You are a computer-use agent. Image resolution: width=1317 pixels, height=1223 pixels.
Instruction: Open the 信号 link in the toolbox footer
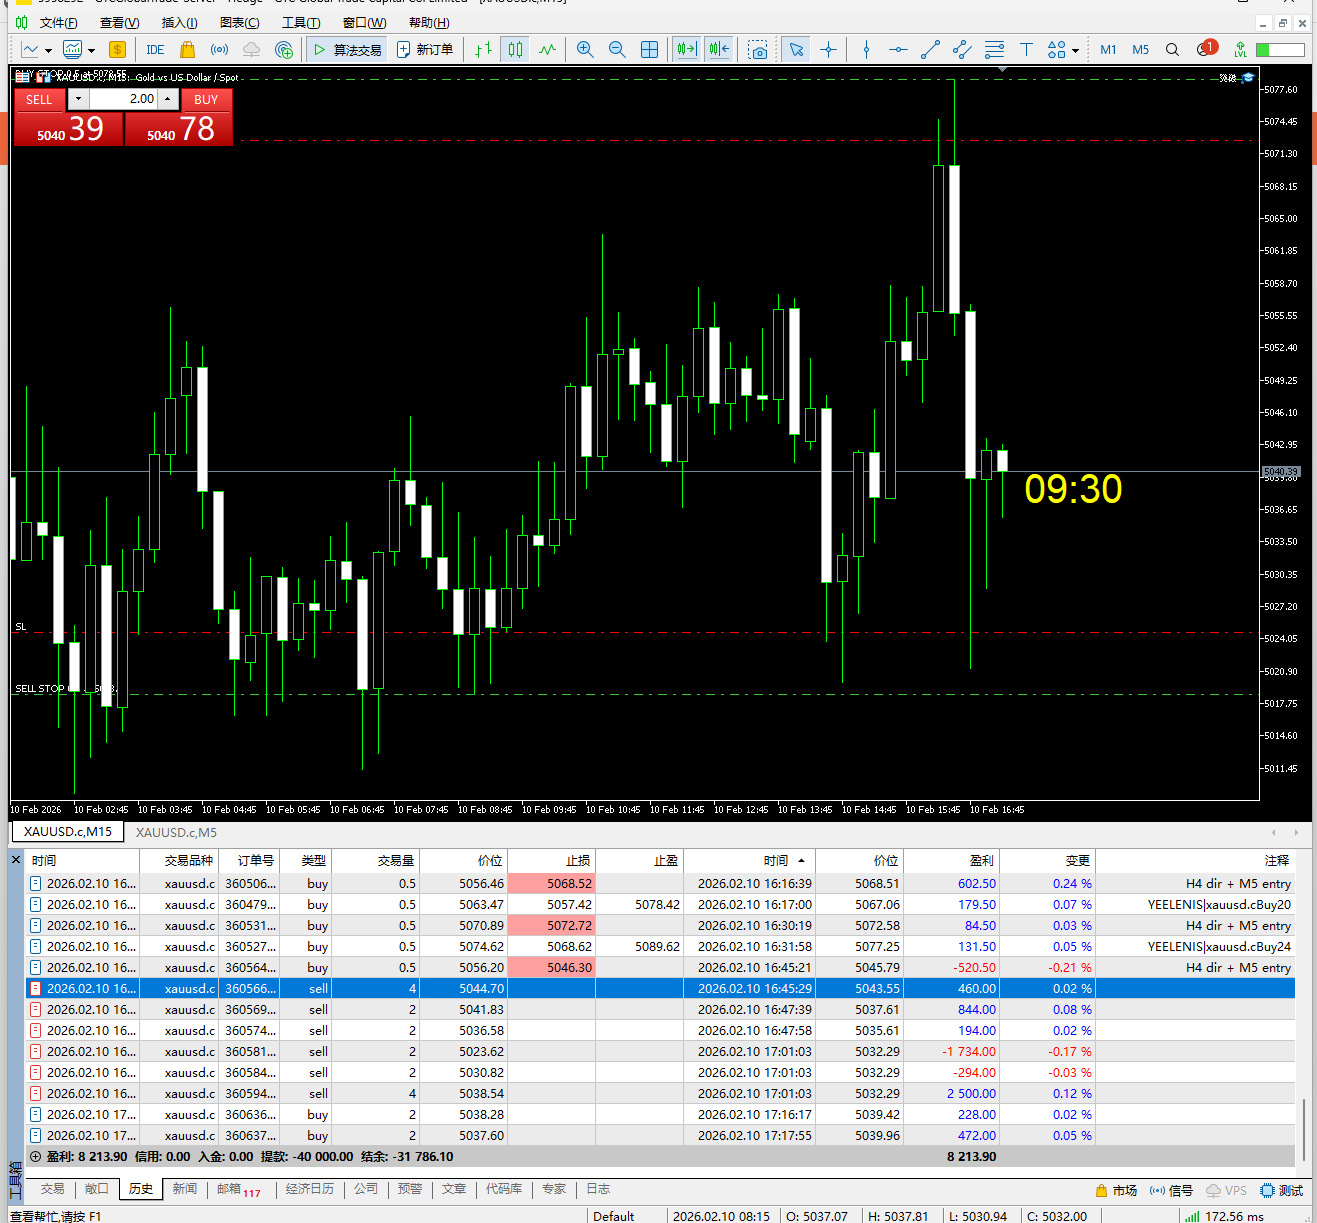[x=1171, y=1190]
